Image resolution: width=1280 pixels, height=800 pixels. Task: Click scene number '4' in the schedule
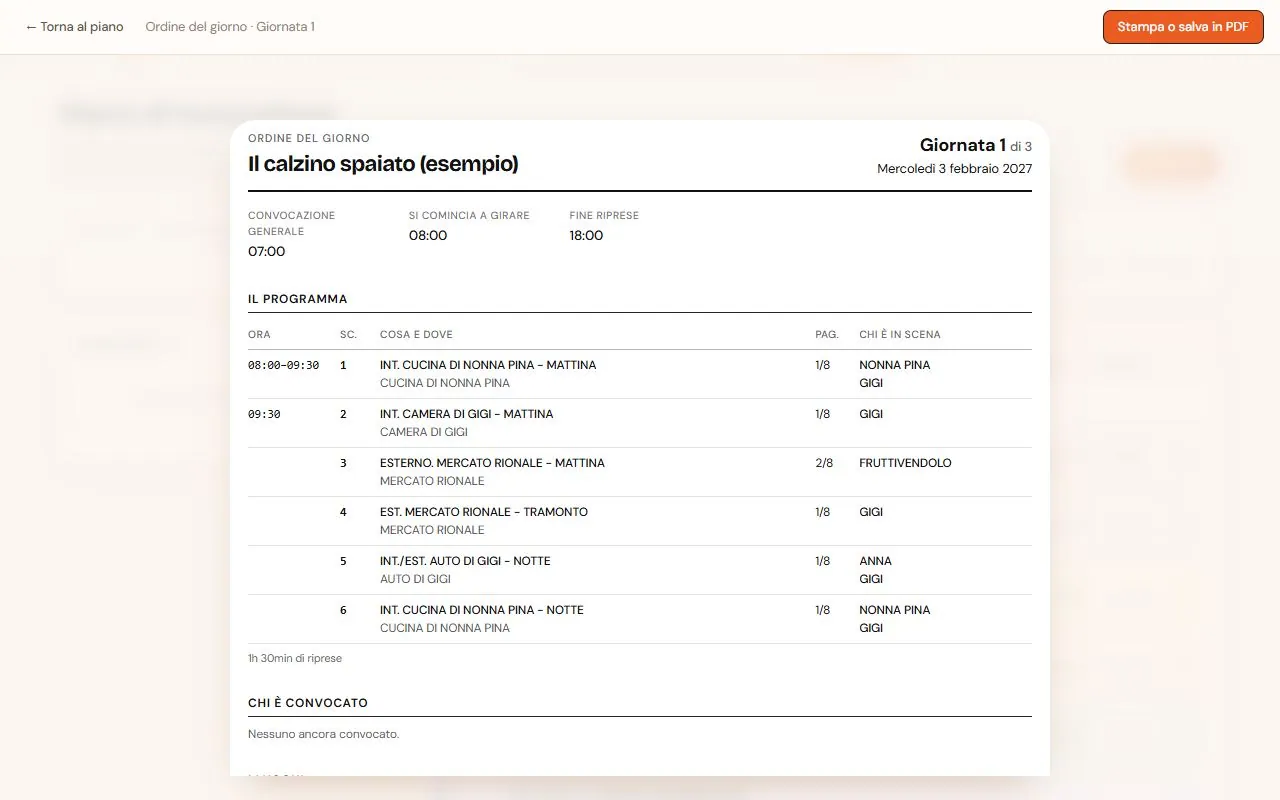343,512
